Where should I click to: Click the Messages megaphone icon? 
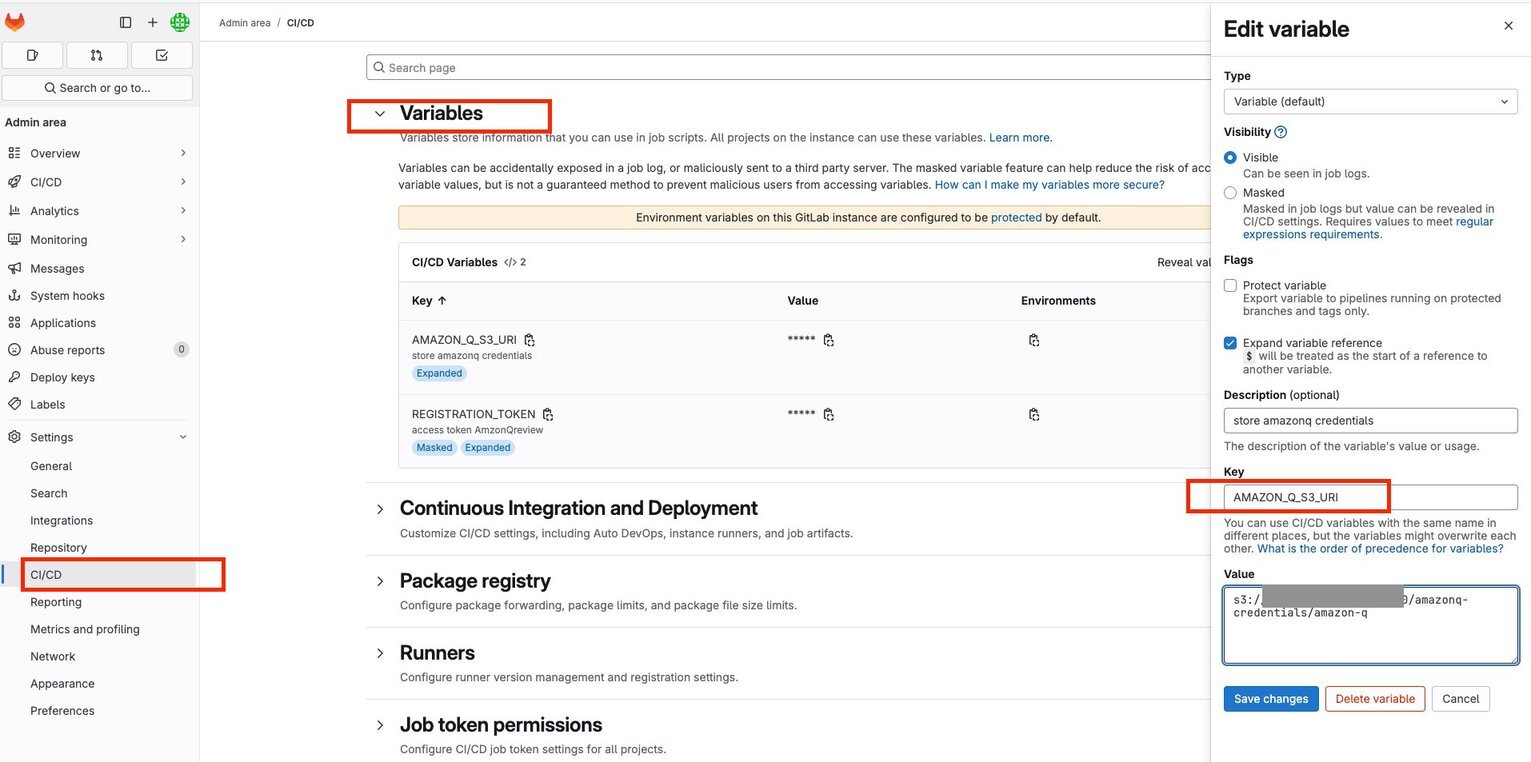14,268
